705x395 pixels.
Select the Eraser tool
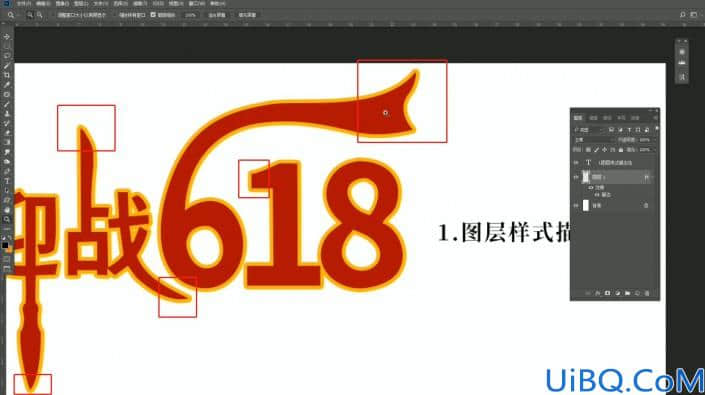(7, 133)
